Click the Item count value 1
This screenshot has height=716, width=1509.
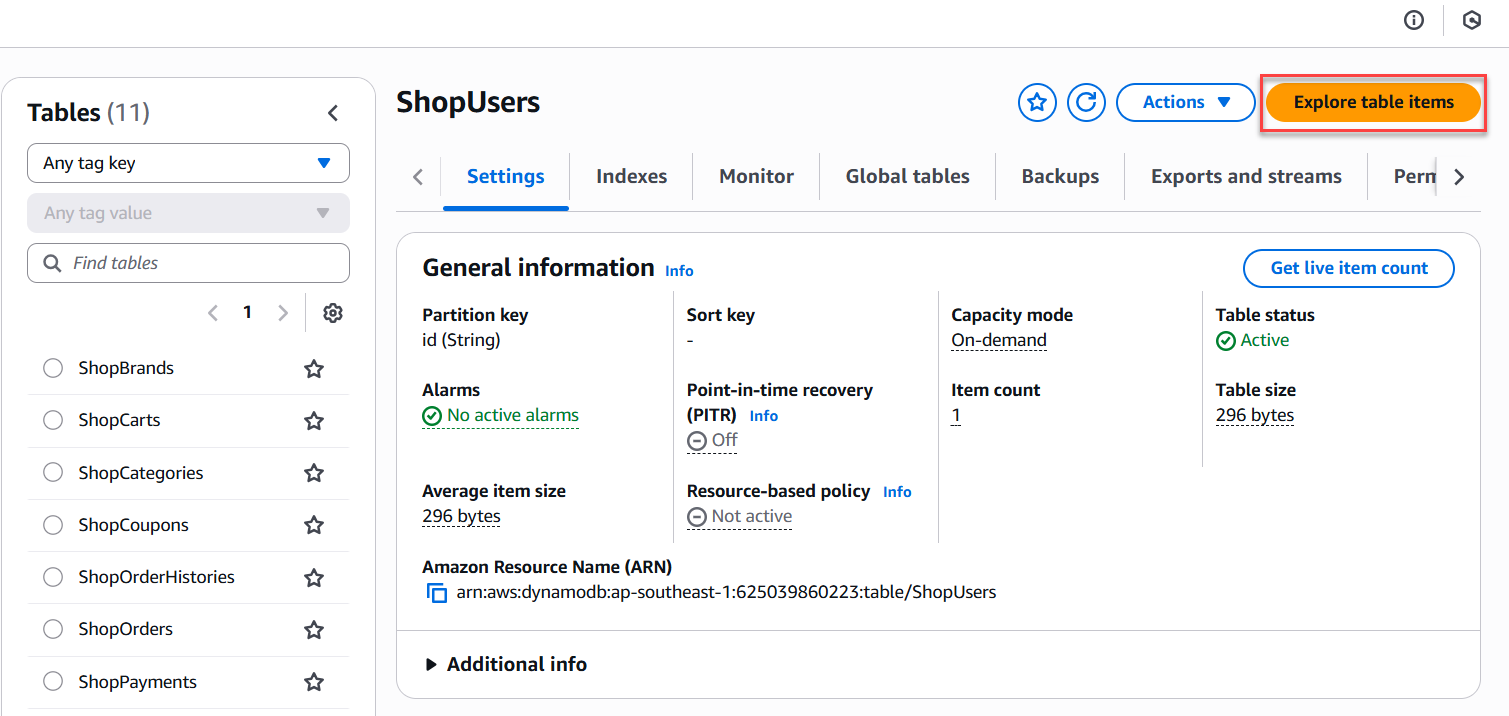tap(956, 416)
